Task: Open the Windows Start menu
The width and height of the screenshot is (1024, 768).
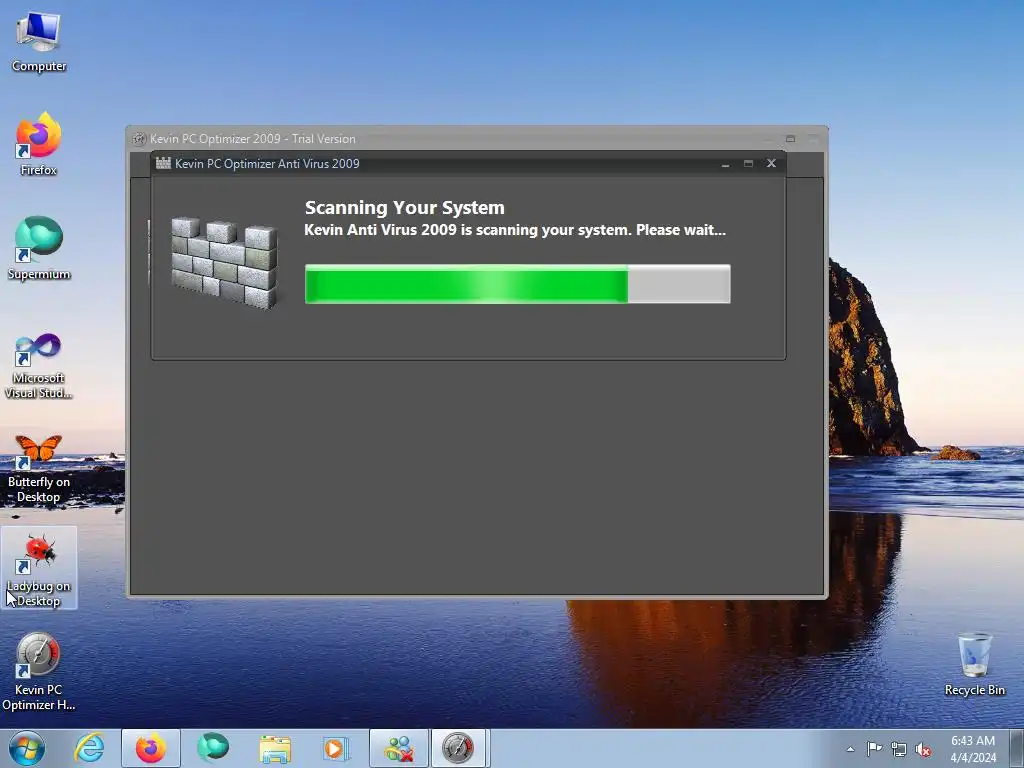Action: coord(27,748)
